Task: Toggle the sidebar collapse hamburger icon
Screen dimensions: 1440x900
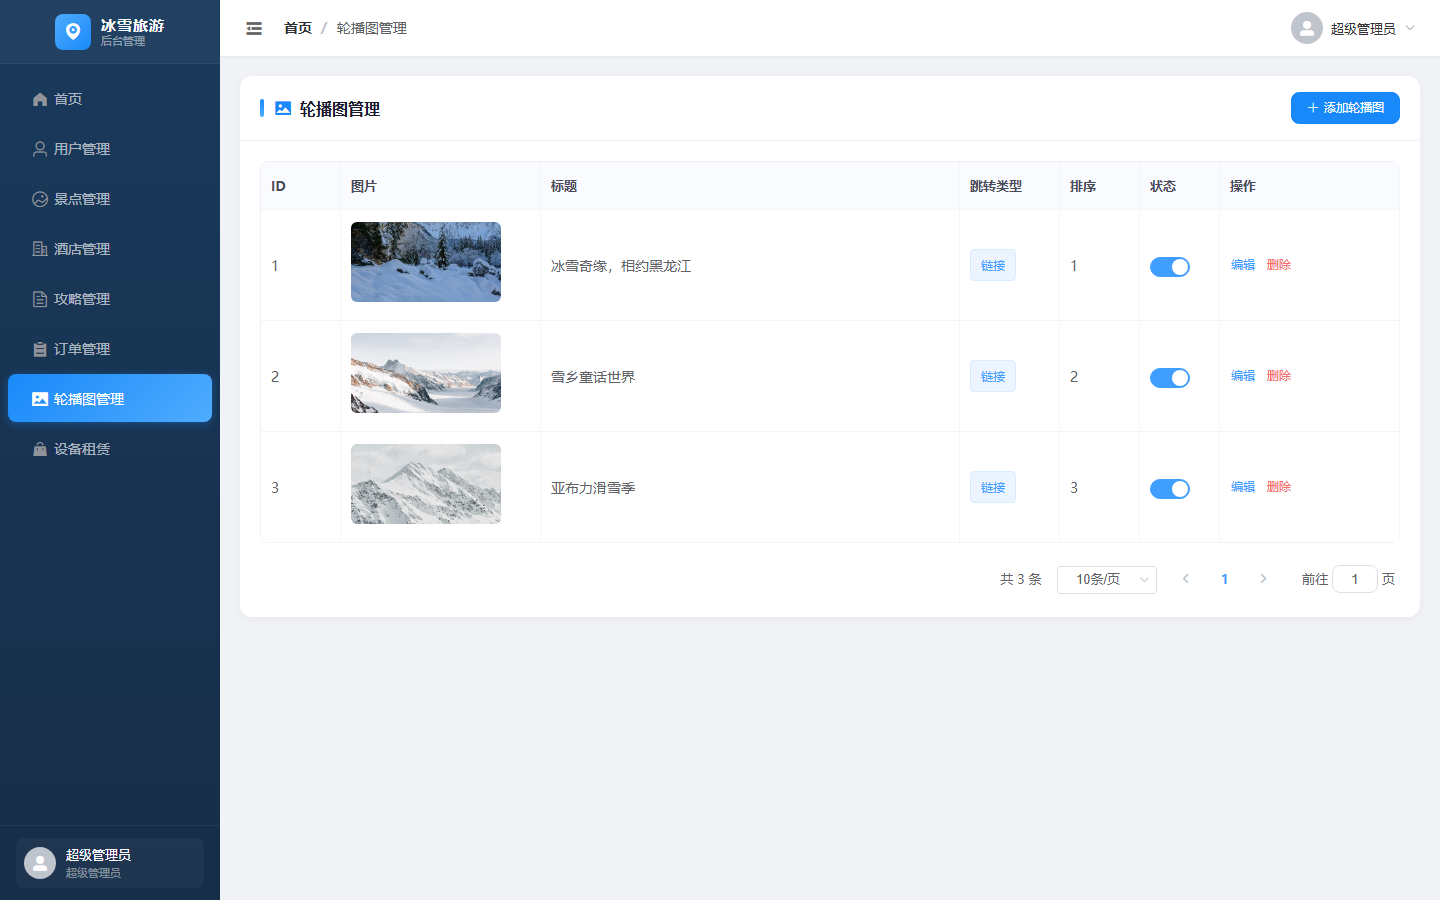Action: click(254, 28)
